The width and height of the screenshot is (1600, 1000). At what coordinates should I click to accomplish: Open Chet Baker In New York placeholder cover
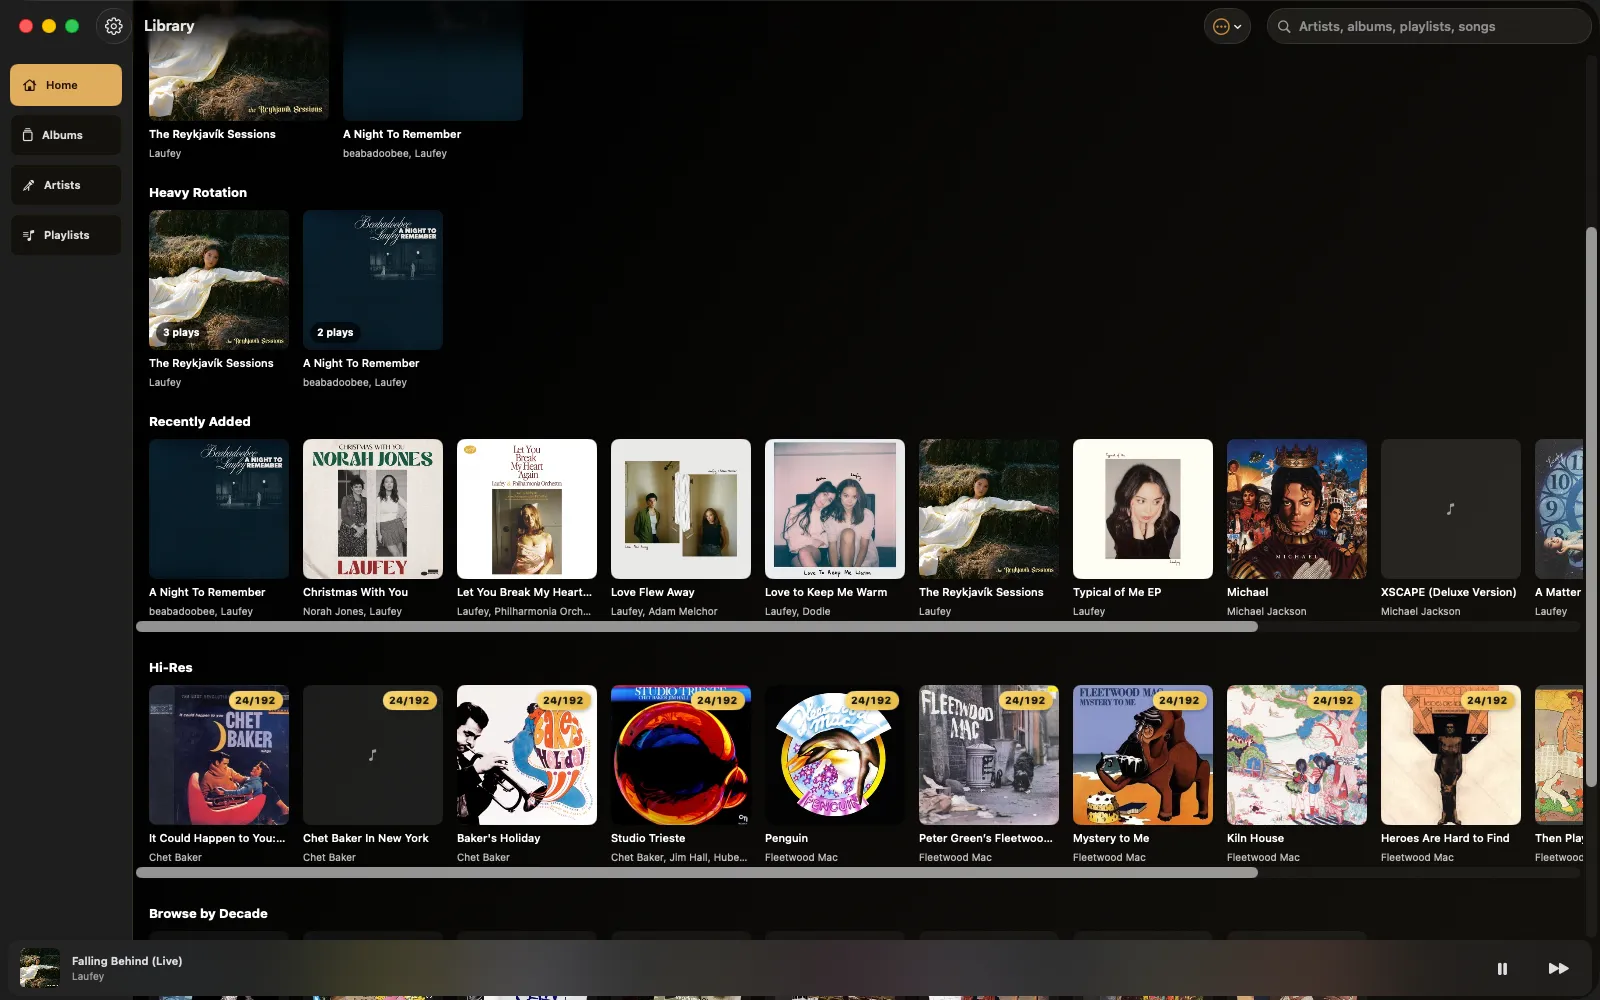[373, 755]
